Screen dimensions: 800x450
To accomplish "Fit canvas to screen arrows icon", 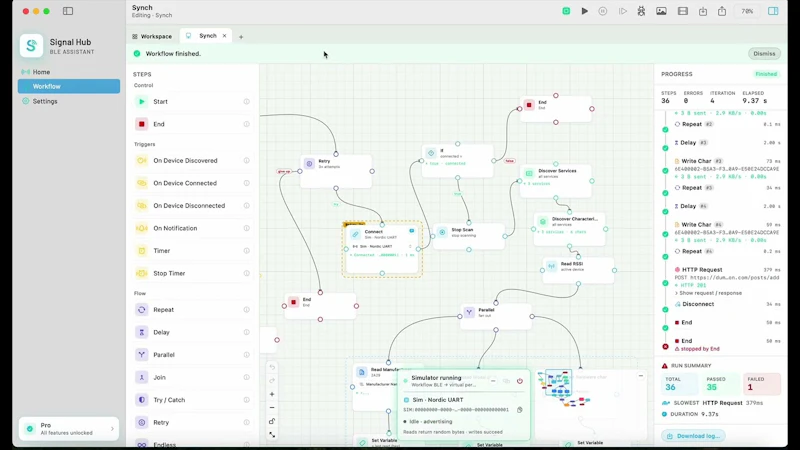I will 272,435.
